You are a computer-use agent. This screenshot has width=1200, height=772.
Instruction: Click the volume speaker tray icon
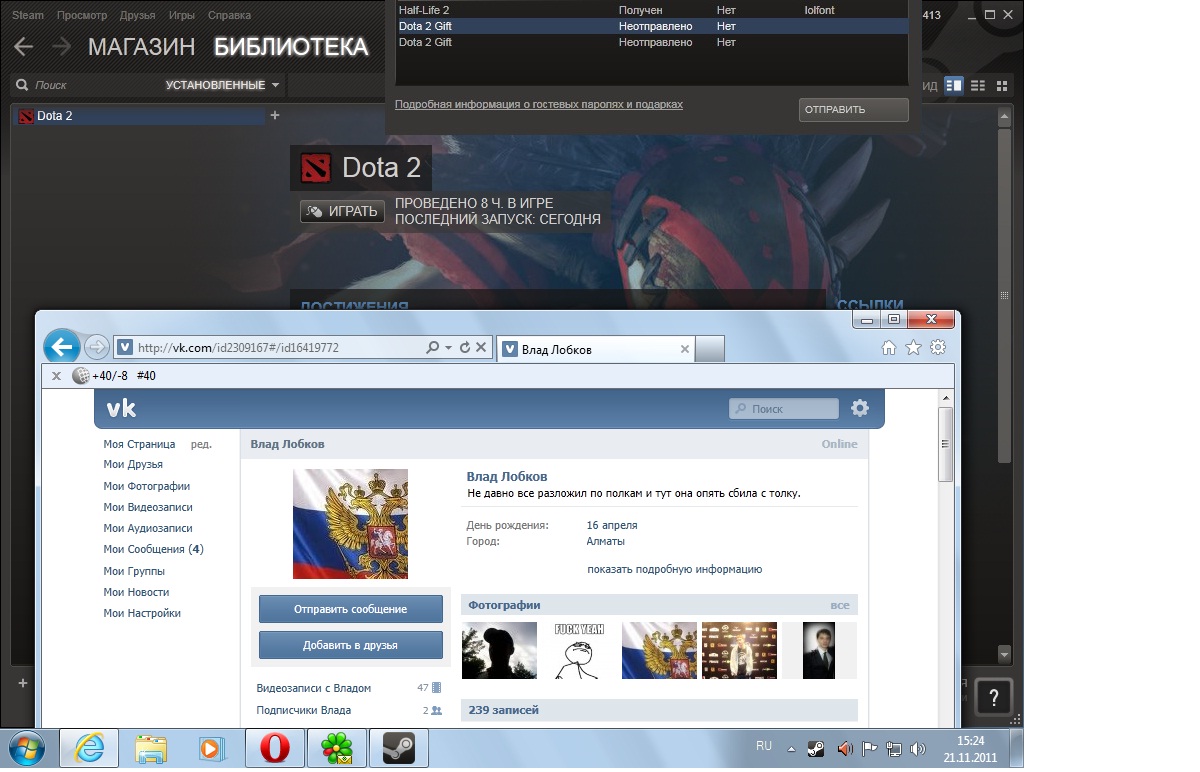tap(918, 748)
